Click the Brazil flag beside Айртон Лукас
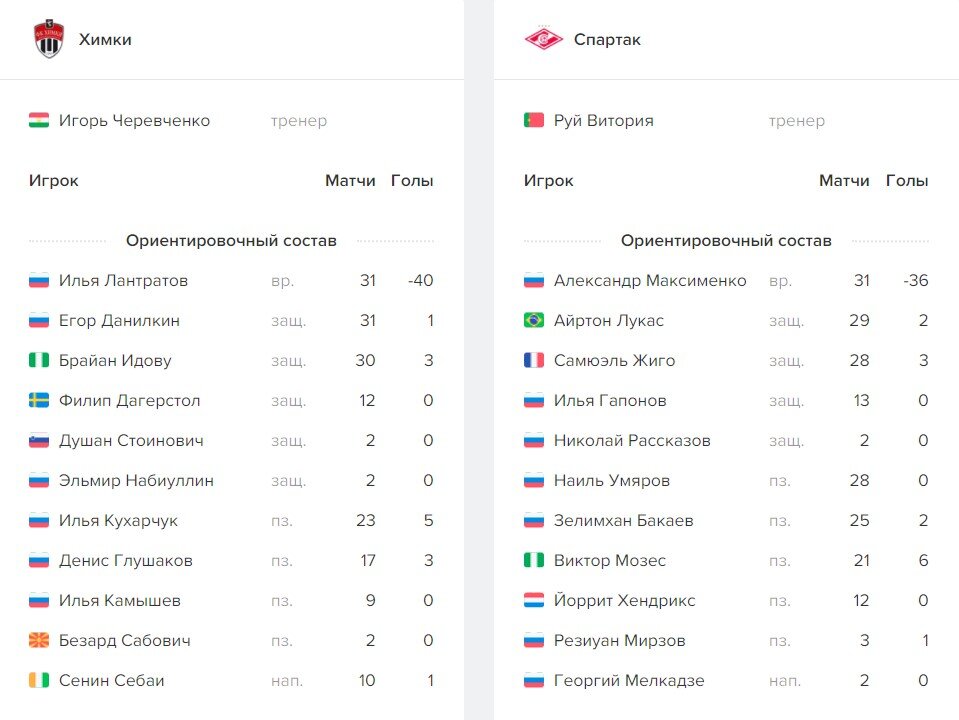The image size is (959, 720). pyautogui.click(x=533, y=320)
